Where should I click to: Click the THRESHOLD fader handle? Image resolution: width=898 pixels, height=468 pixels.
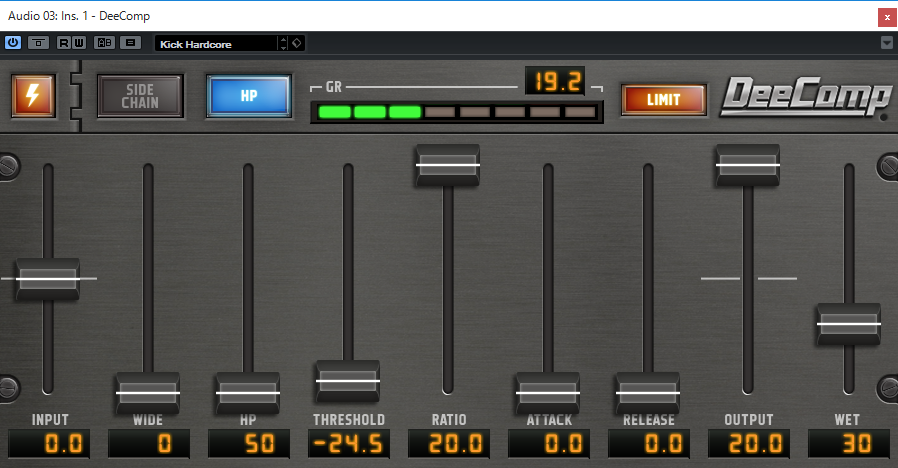(348, 381)
